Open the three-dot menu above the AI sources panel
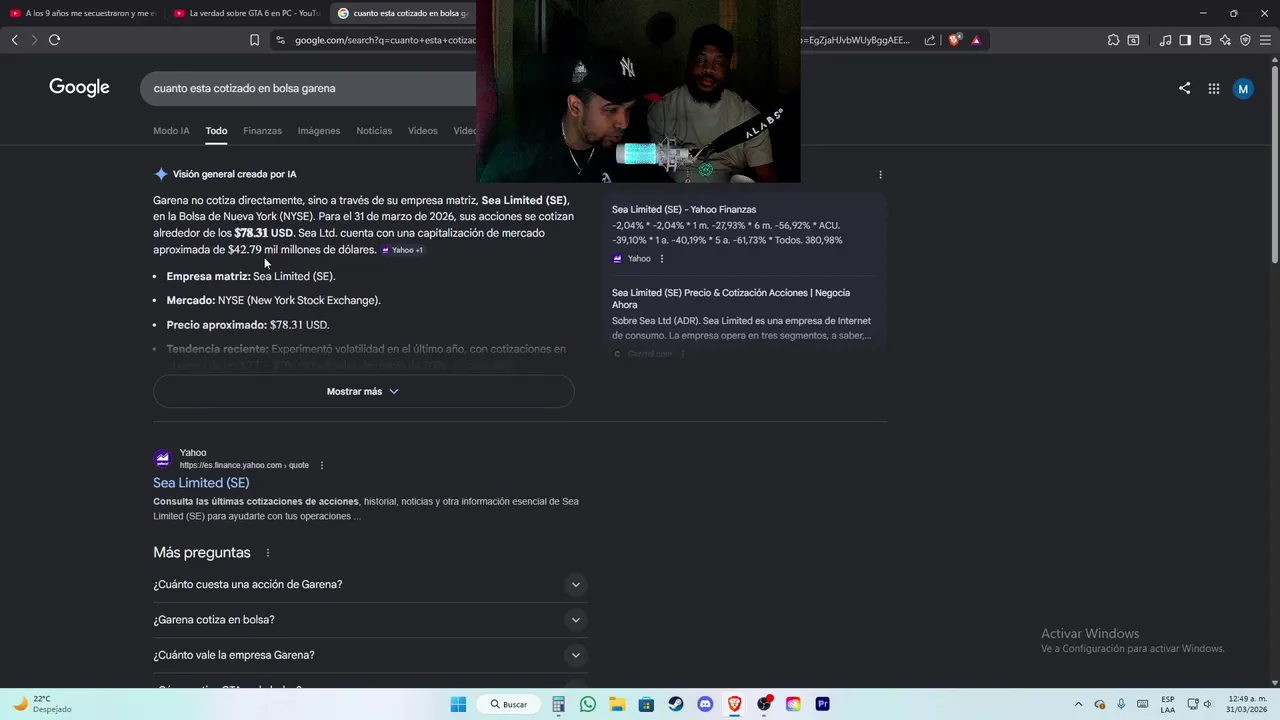Viewport: 1280px width, 720px height. pyautogui.click(x=880, y=174)
